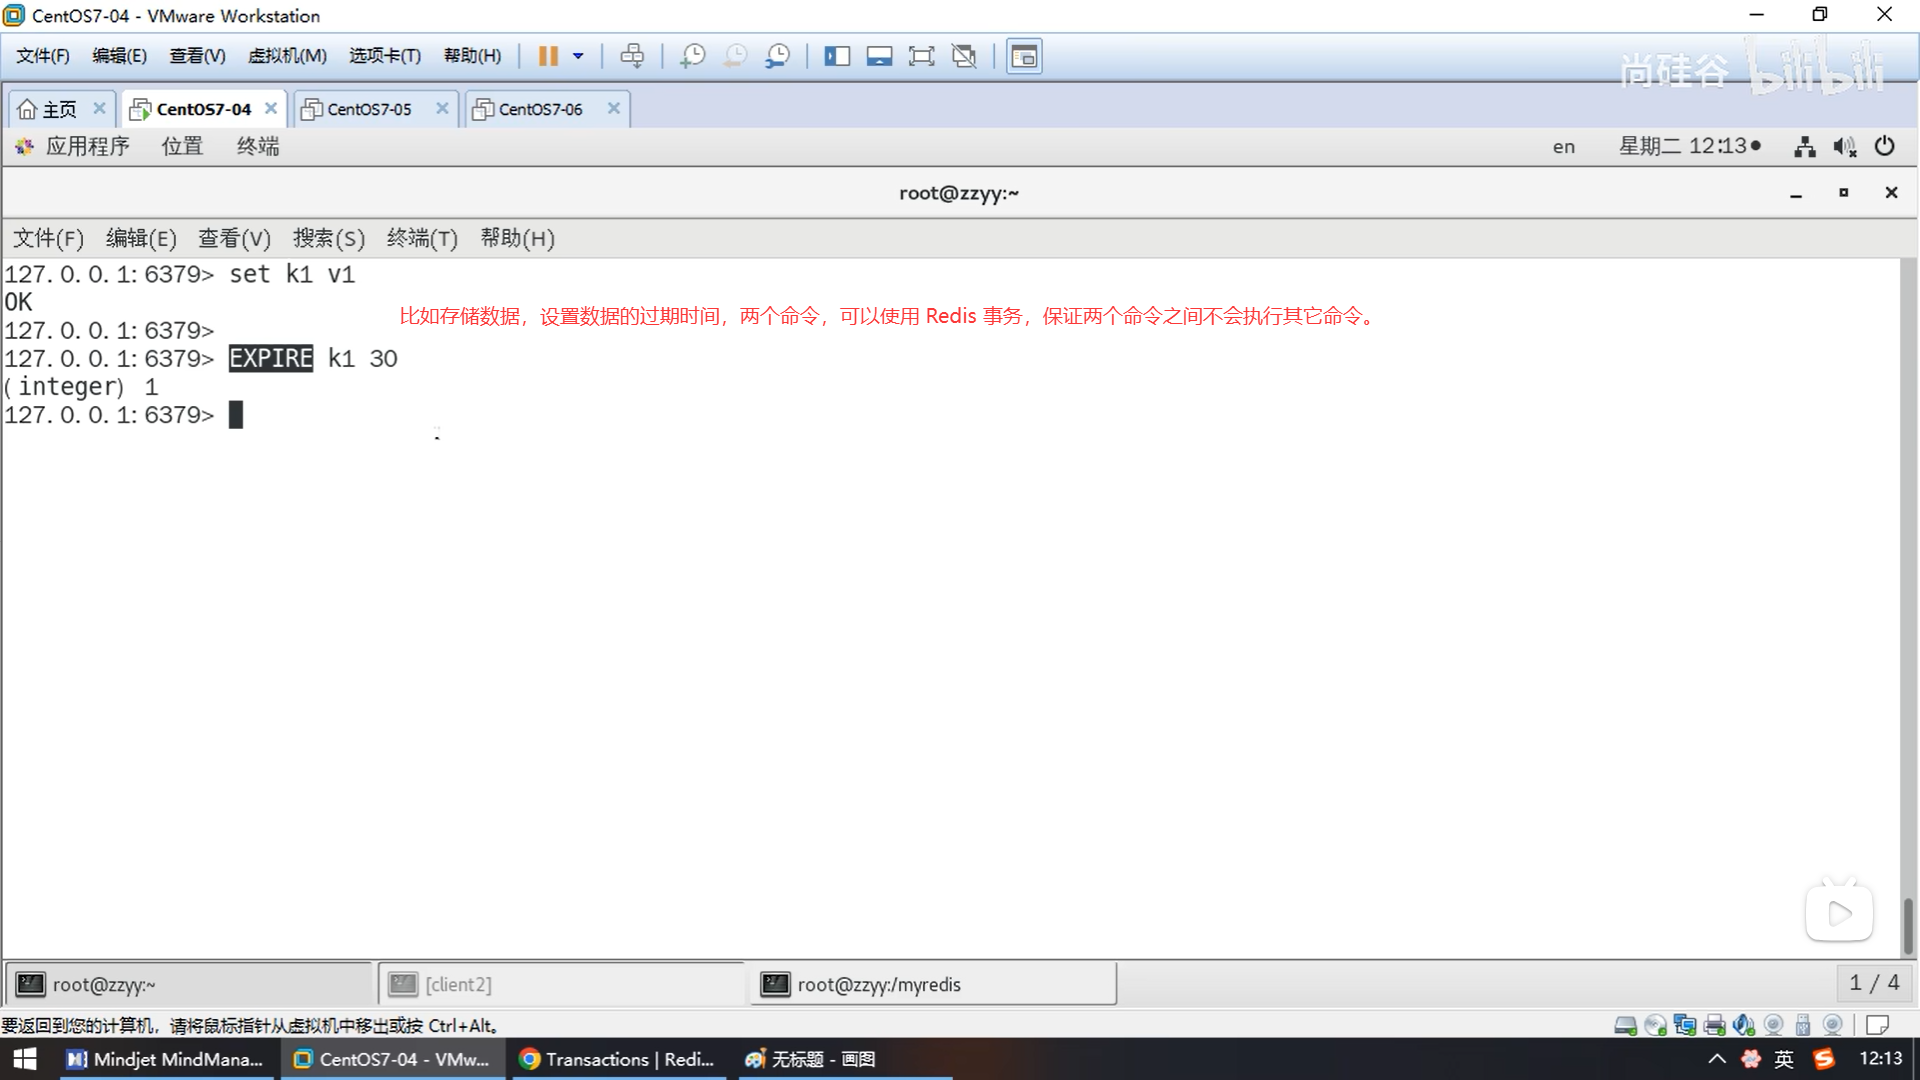
Task: Pause the virtual machine
Action: [x=547, y=56]
